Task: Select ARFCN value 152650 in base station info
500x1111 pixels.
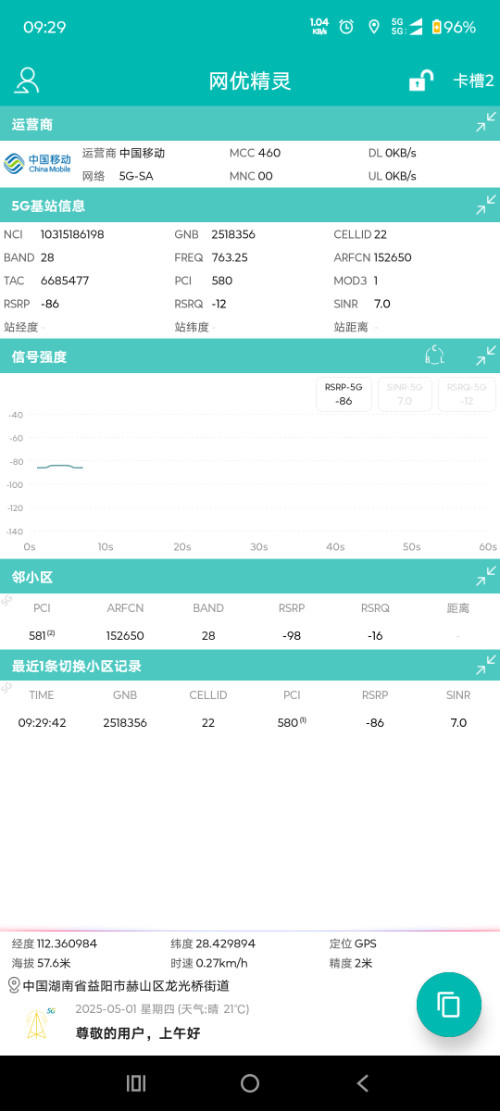Action: [x=392, y=257]
